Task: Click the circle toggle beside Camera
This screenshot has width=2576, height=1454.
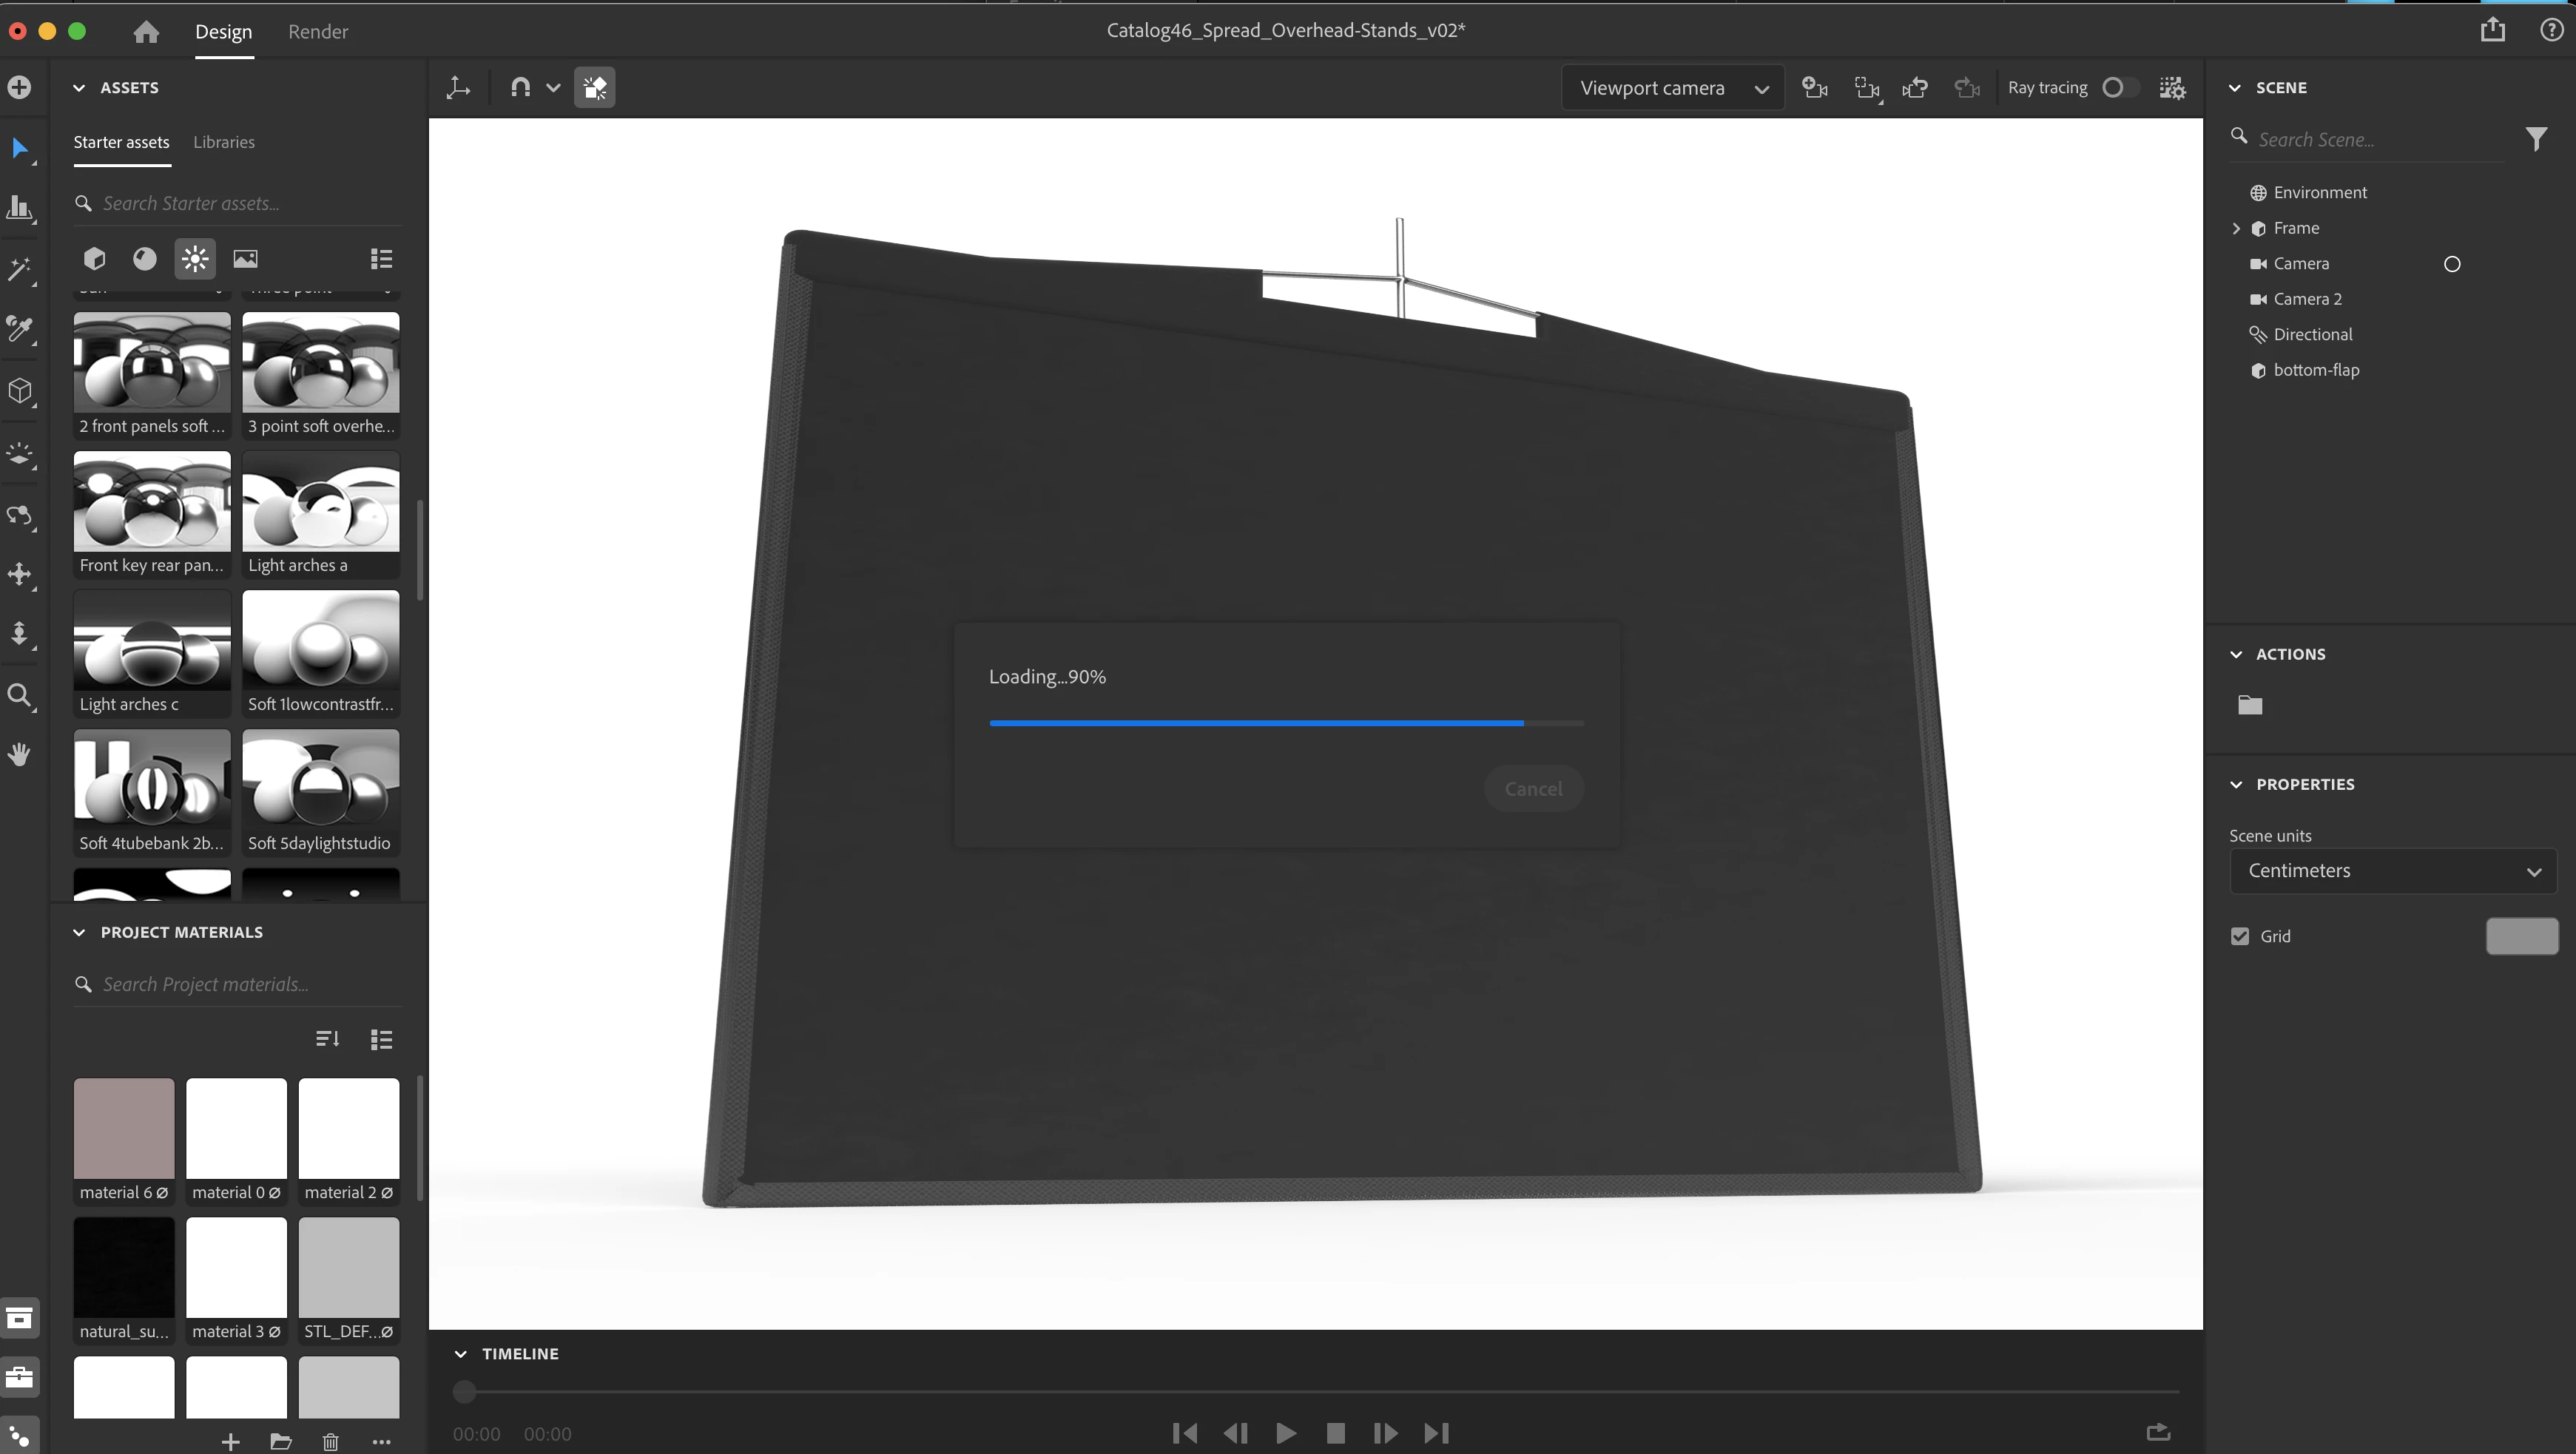Action: tap(2451, 264)
